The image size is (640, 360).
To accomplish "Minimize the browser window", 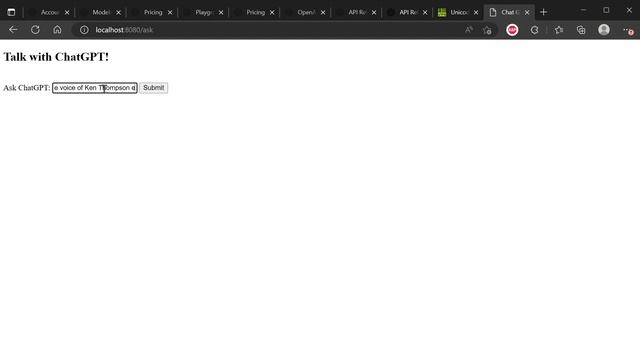I will point(583,10).
